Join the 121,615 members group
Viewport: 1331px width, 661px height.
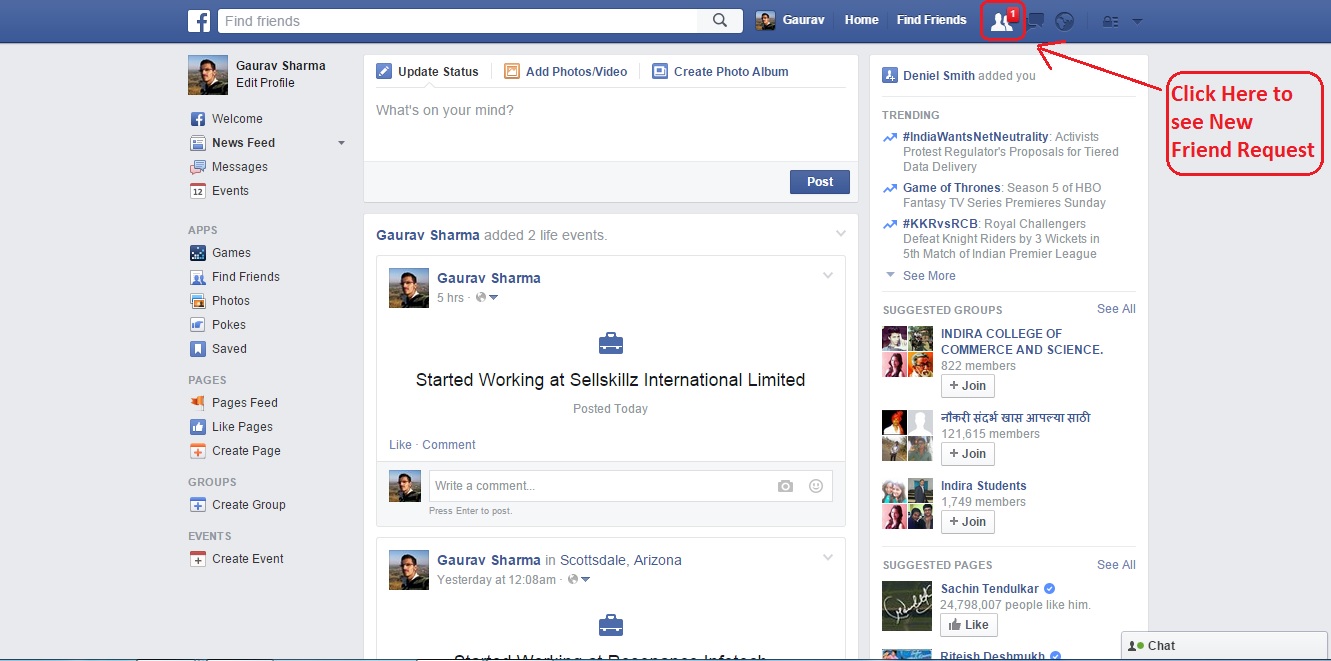pyautogui.click(x=967, y=454)
